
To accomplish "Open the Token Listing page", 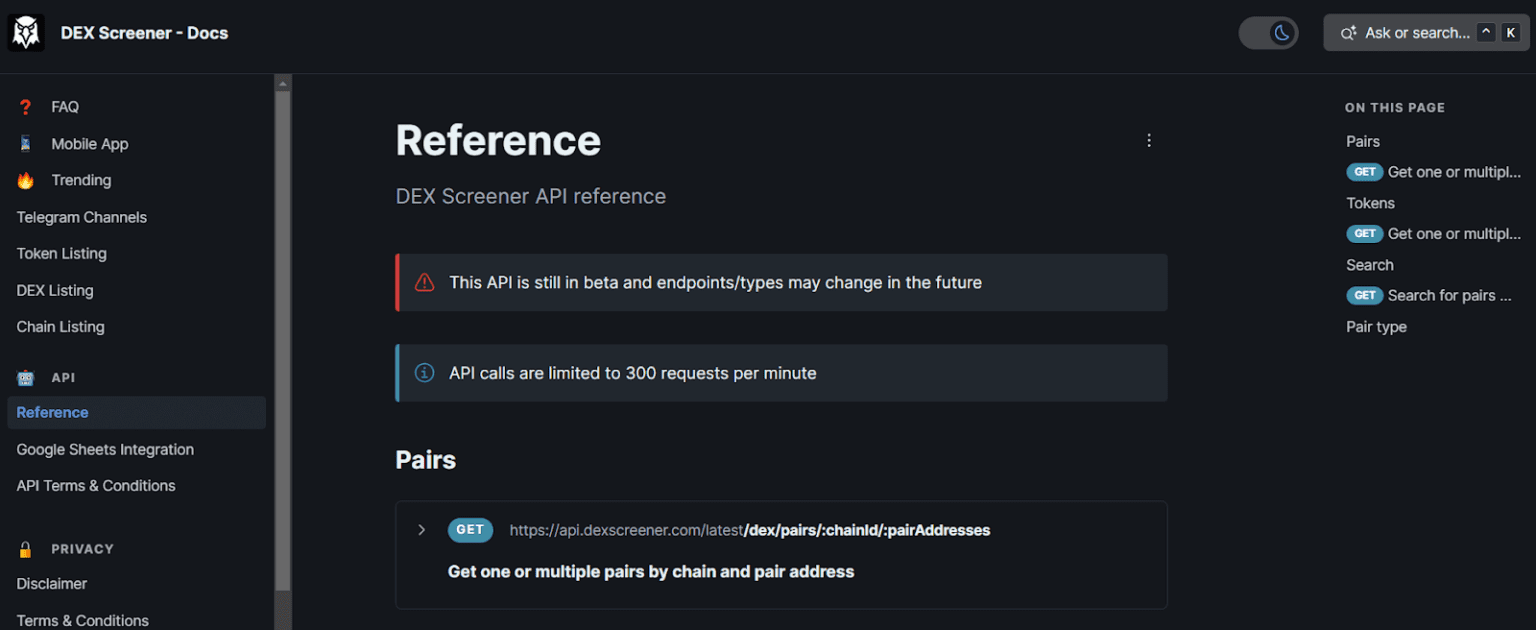I will point(61,254).
